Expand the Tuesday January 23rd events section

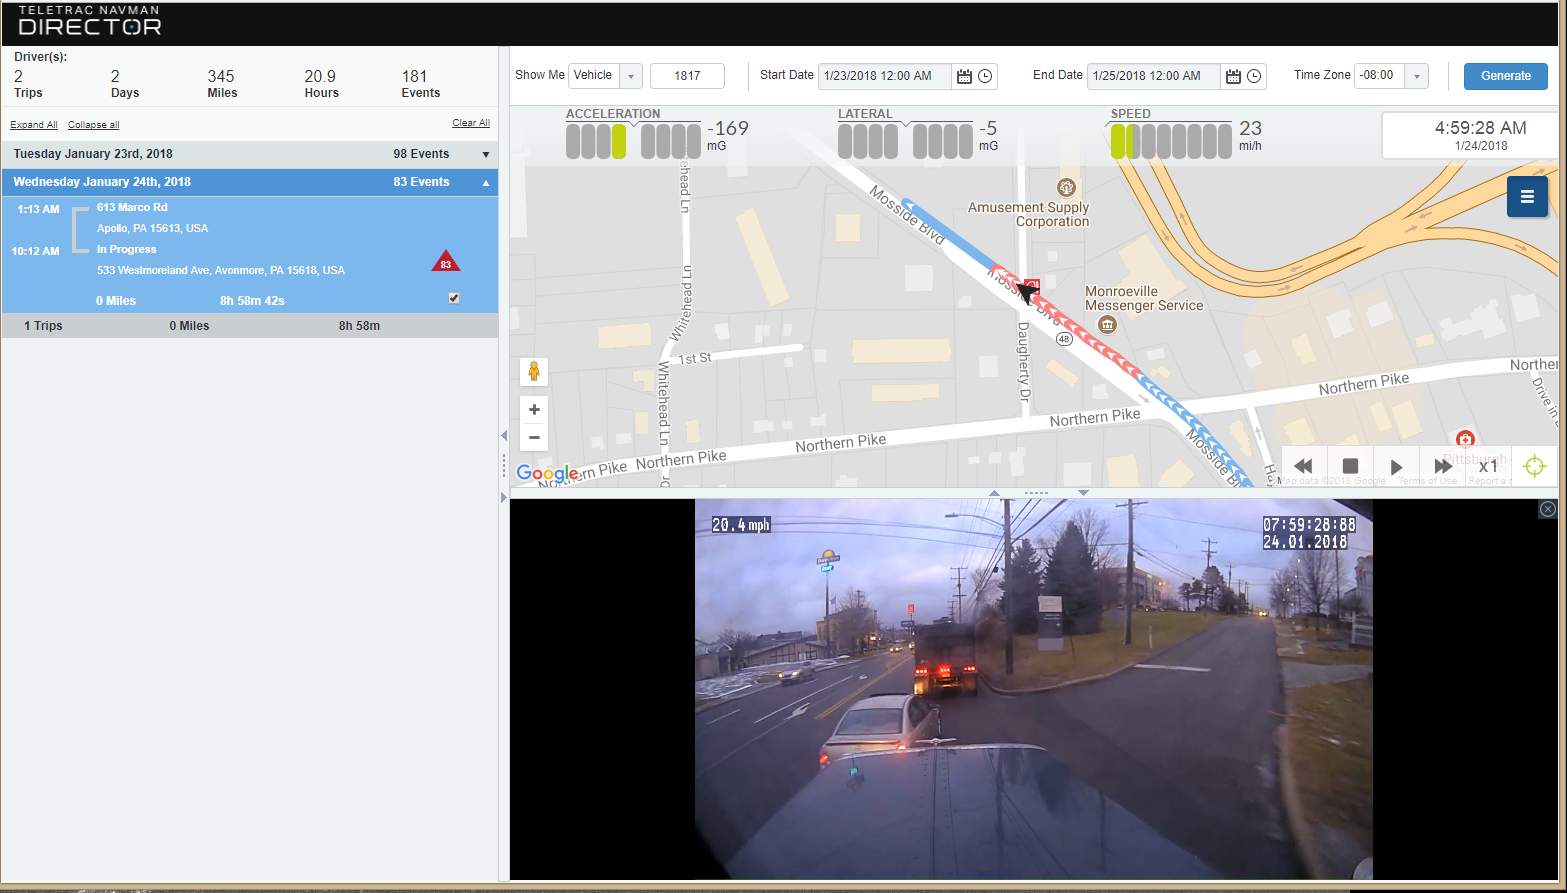tap(485, 154)
